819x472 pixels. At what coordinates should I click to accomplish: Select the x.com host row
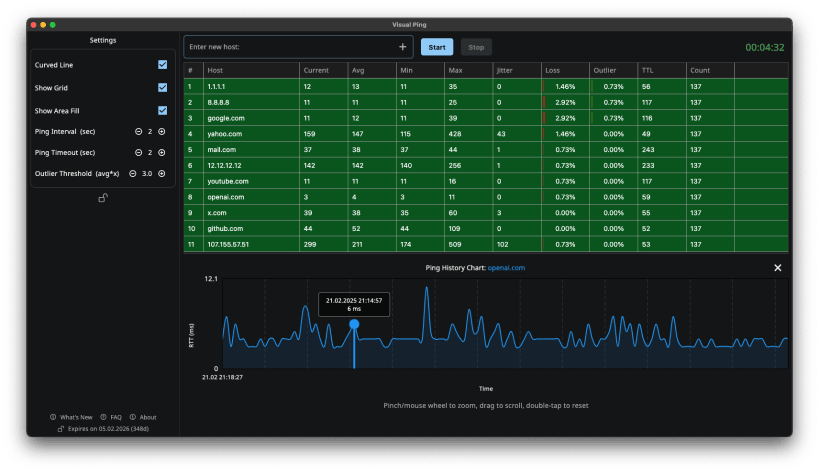pos(486,213)
